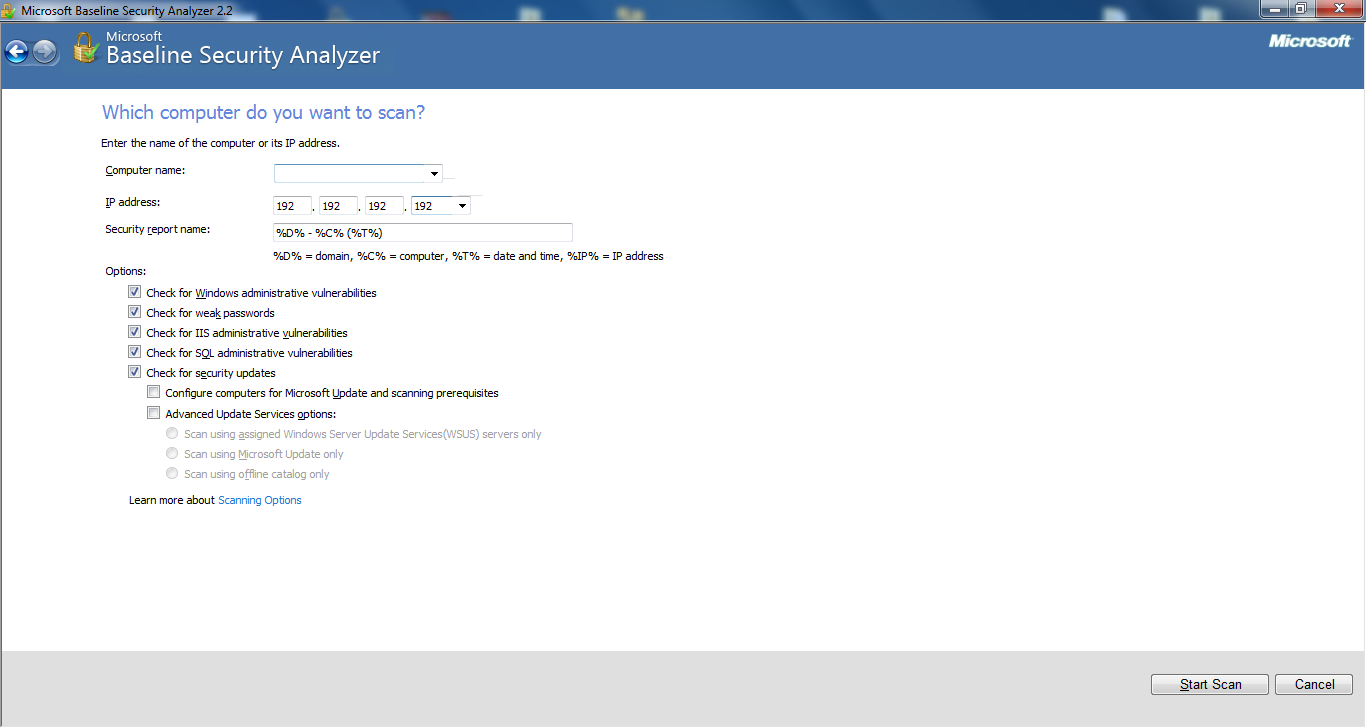This screenshot has width=1366, height=728.
Task: Toggle Check for security updates checkbox
Action: pos(135,373)
